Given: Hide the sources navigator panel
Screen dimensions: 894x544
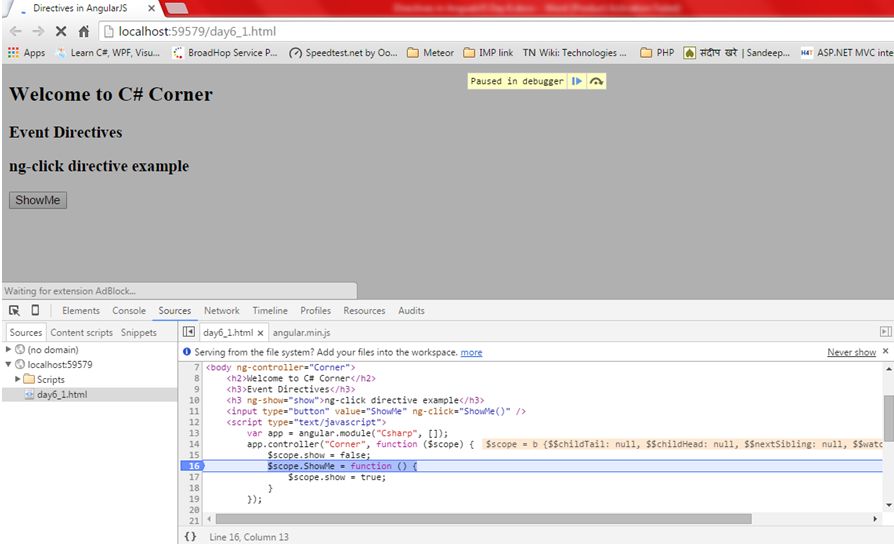Looking at the screenshot, I should tap(188, 332).
